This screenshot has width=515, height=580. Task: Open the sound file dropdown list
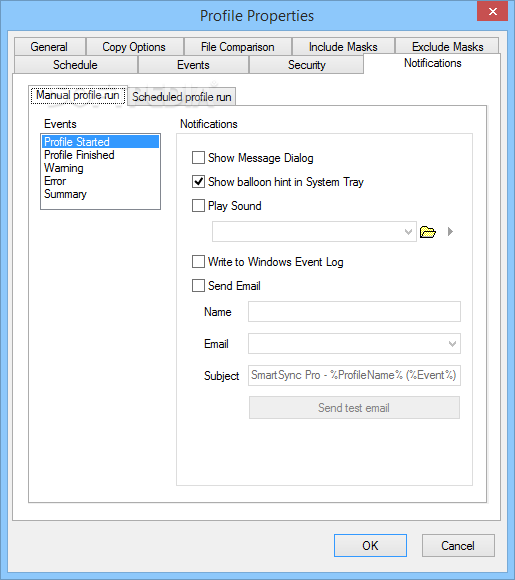(x=408, y=232)
